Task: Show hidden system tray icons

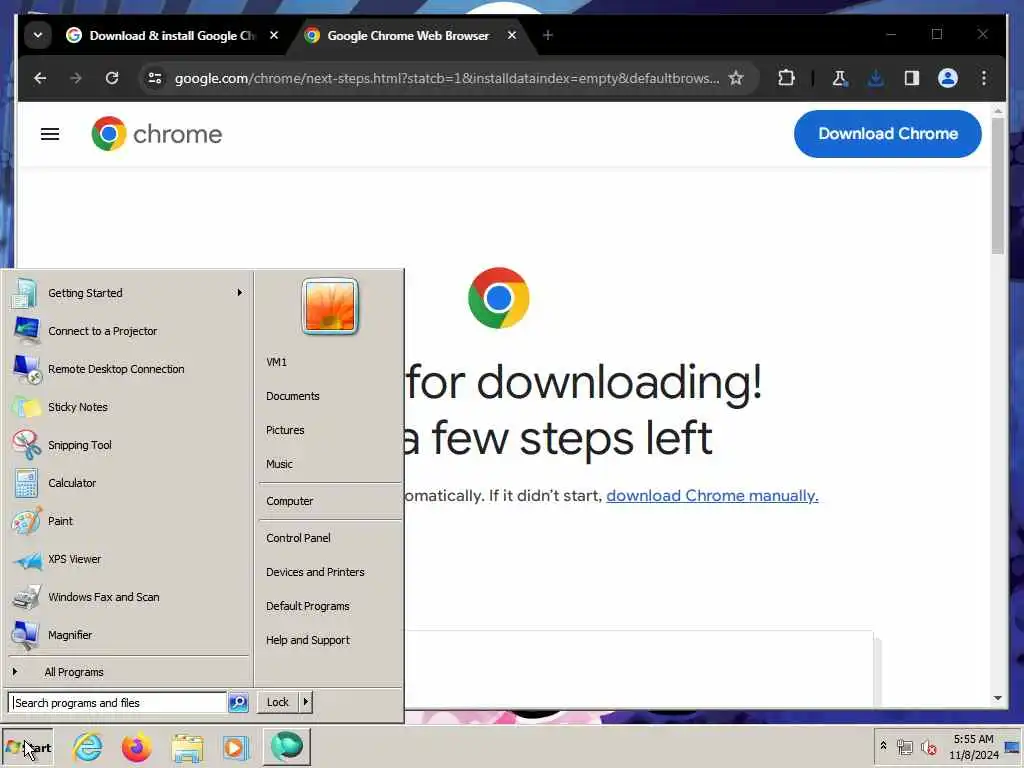Action: tap(883, 745)
